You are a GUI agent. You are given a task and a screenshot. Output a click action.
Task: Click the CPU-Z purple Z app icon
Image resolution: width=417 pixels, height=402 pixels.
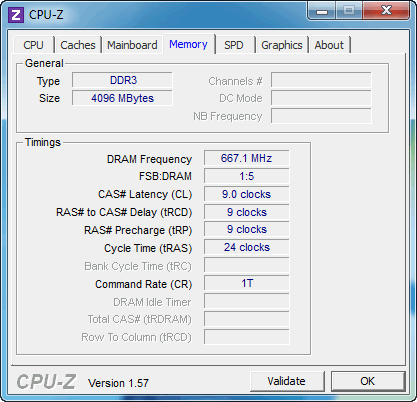click(x=16, y=15)
